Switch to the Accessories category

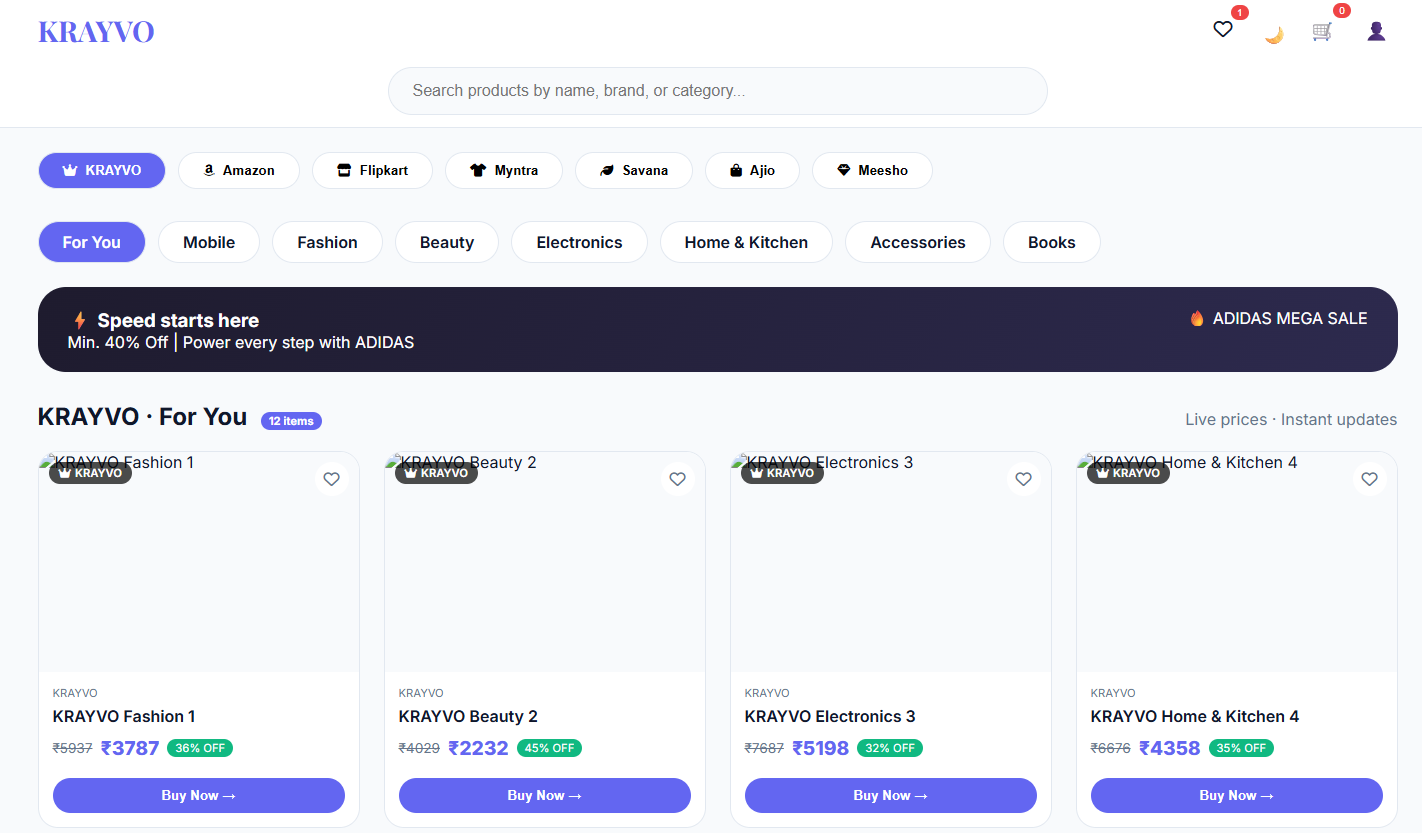tap(918, 242)
